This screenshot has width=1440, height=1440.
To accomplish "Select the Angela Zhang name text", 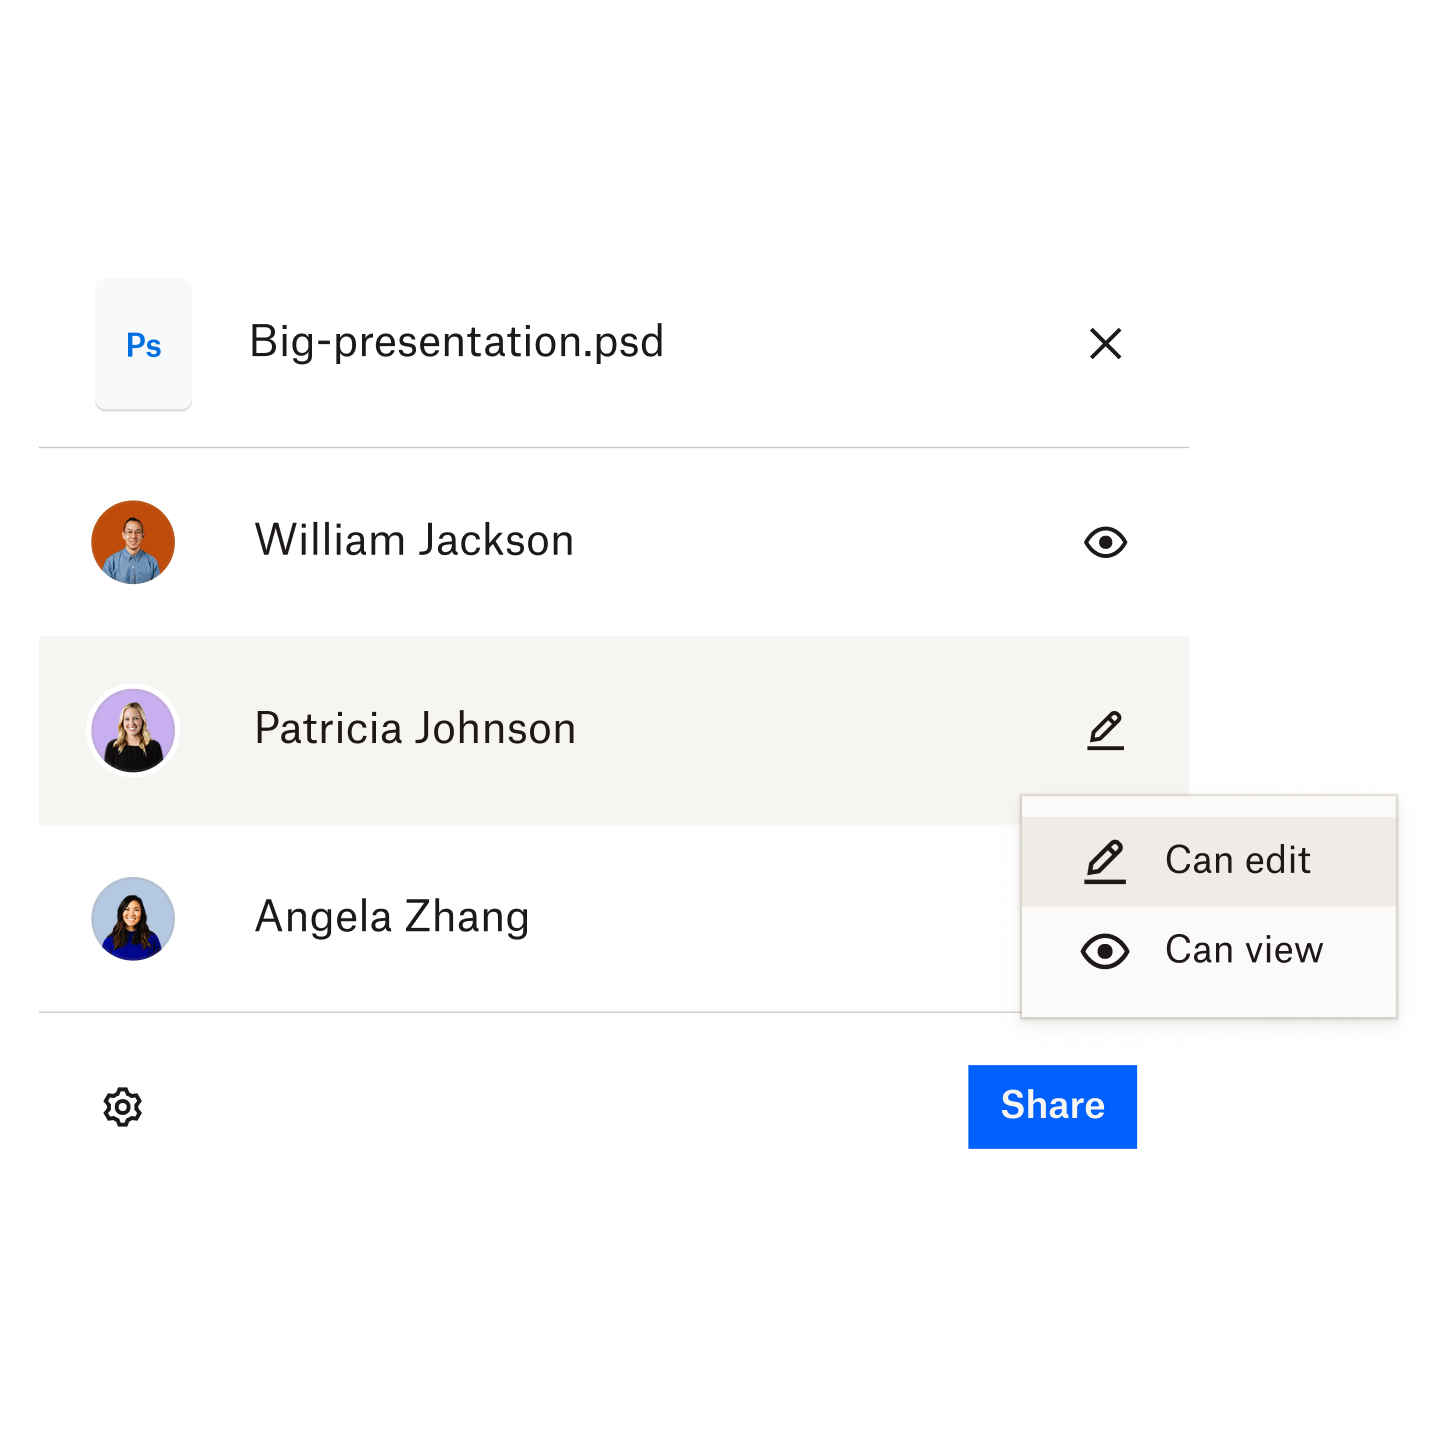I will point(392,917).
